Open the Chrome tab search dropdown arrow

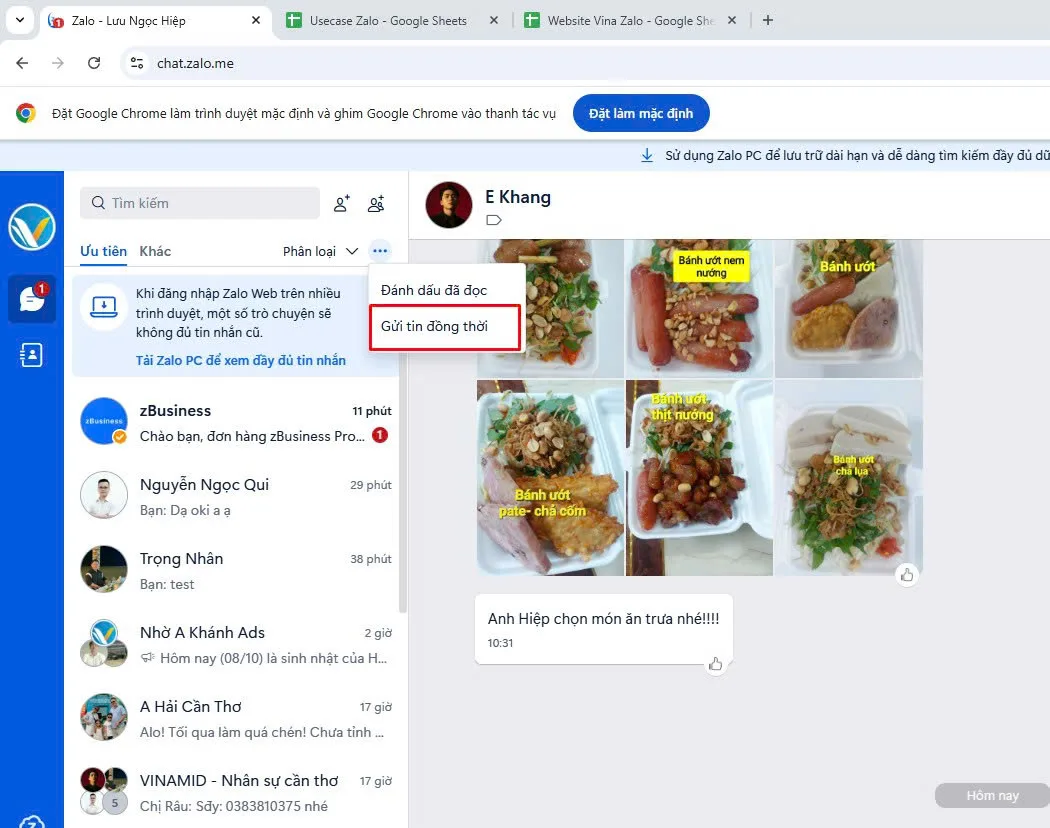point(19,20)
